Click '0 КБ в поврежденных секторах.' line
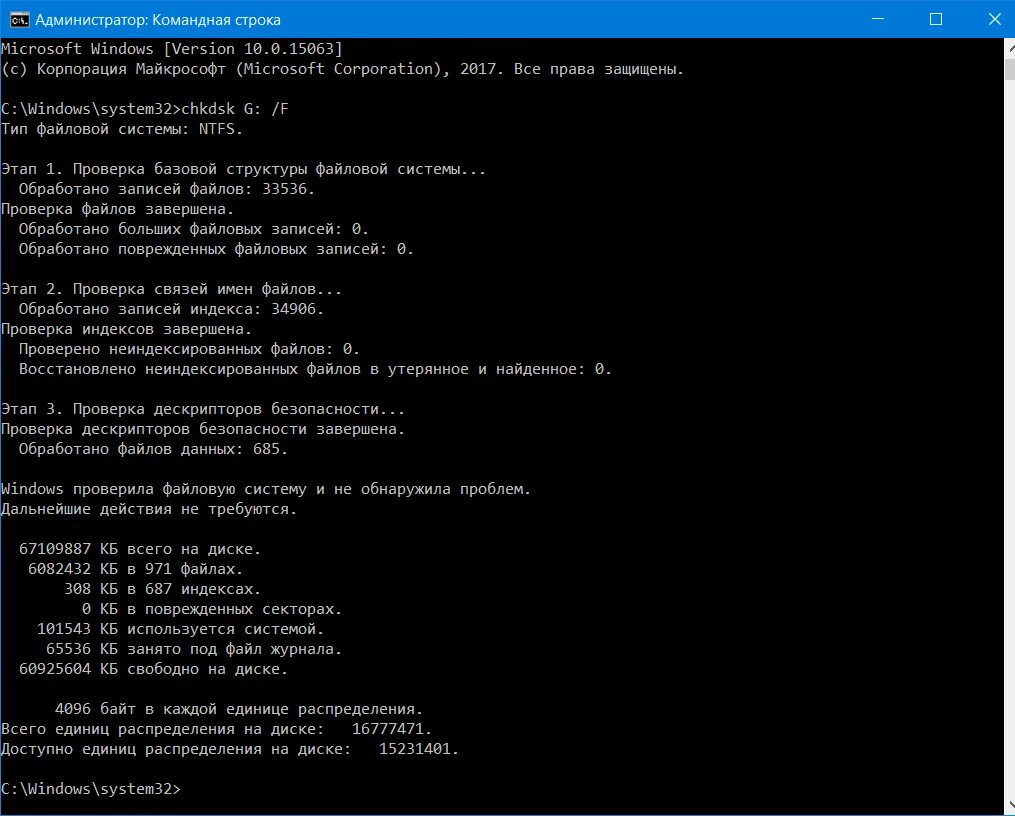Screen dimensions: 1015x816 [x=212, y=609]
